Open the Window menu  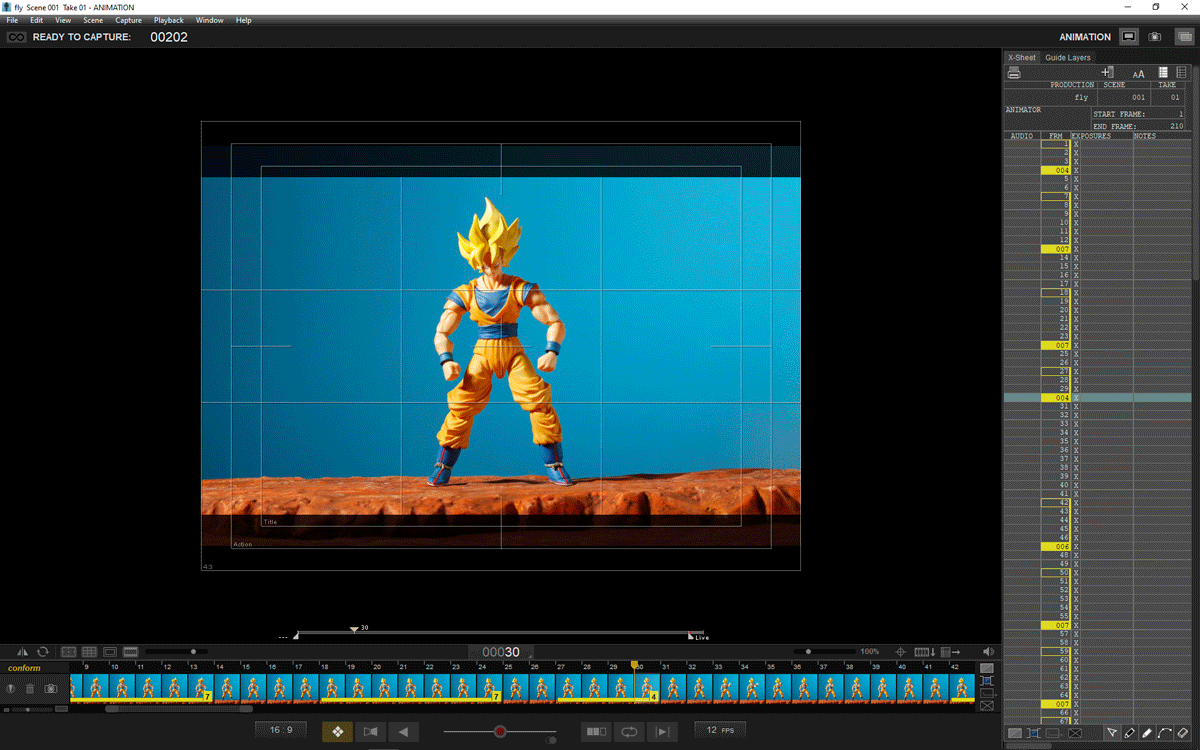[210, 20]
